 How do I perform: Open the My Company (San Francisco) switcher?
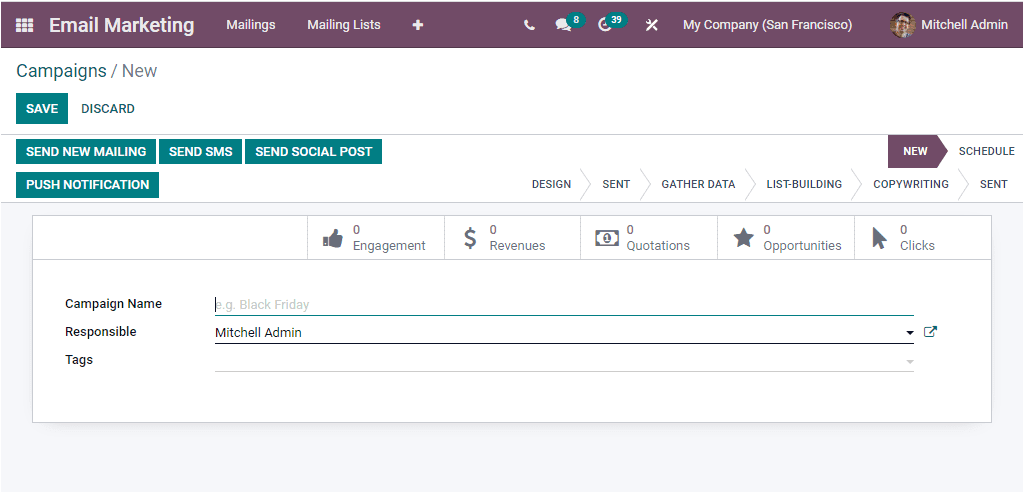pyautogui.click(x=767, y=25)
